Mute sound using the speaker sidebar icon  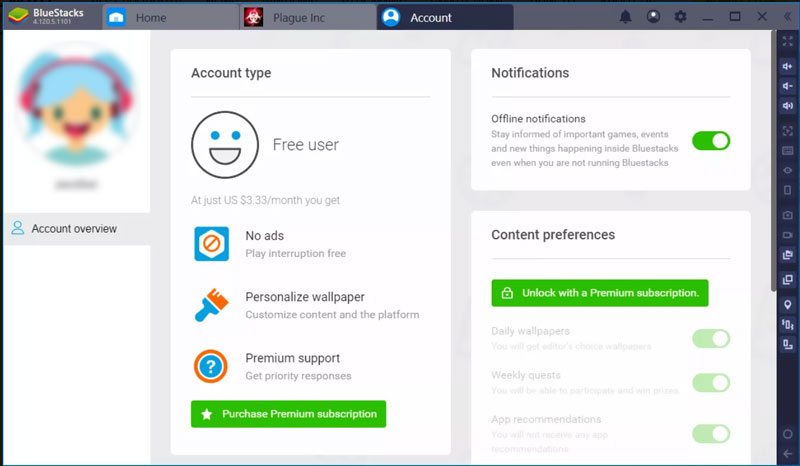click(x=788, y=107)
